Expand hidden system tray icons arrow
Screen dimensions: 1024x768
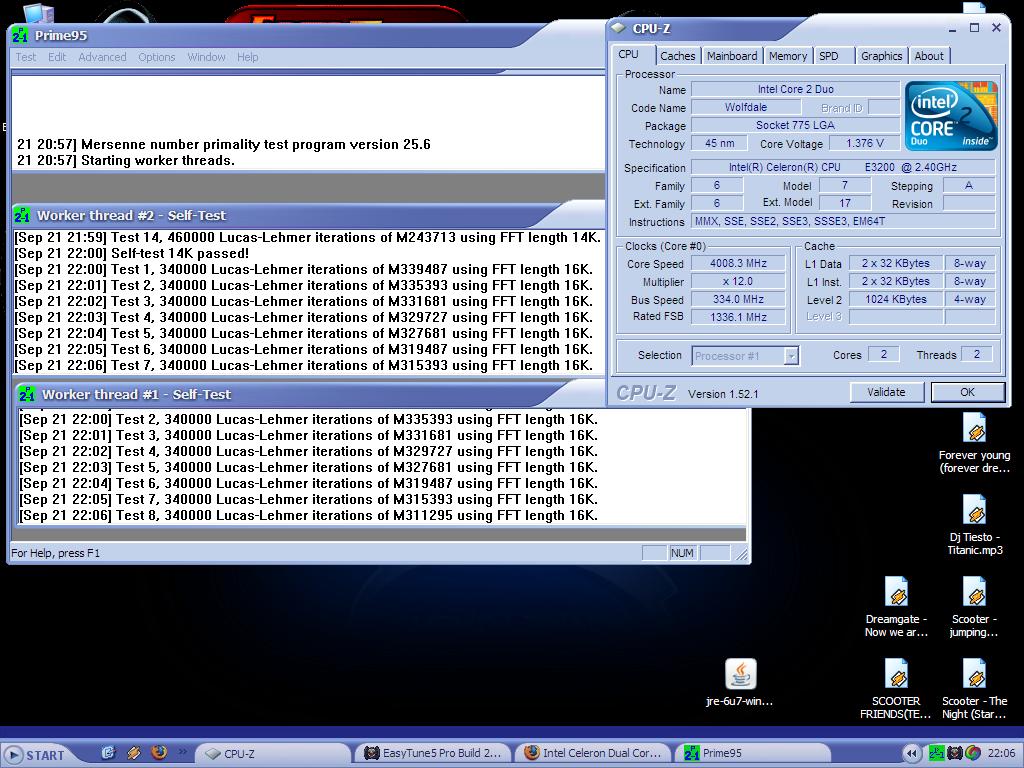pyautogui.click(x=912, y=754)
